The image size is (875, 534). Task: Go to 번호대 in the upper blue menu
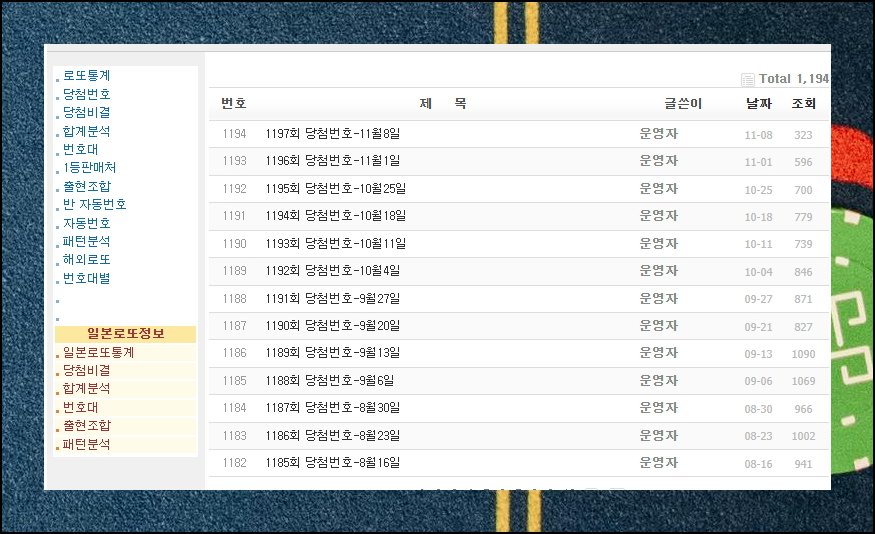click(80, 149)
